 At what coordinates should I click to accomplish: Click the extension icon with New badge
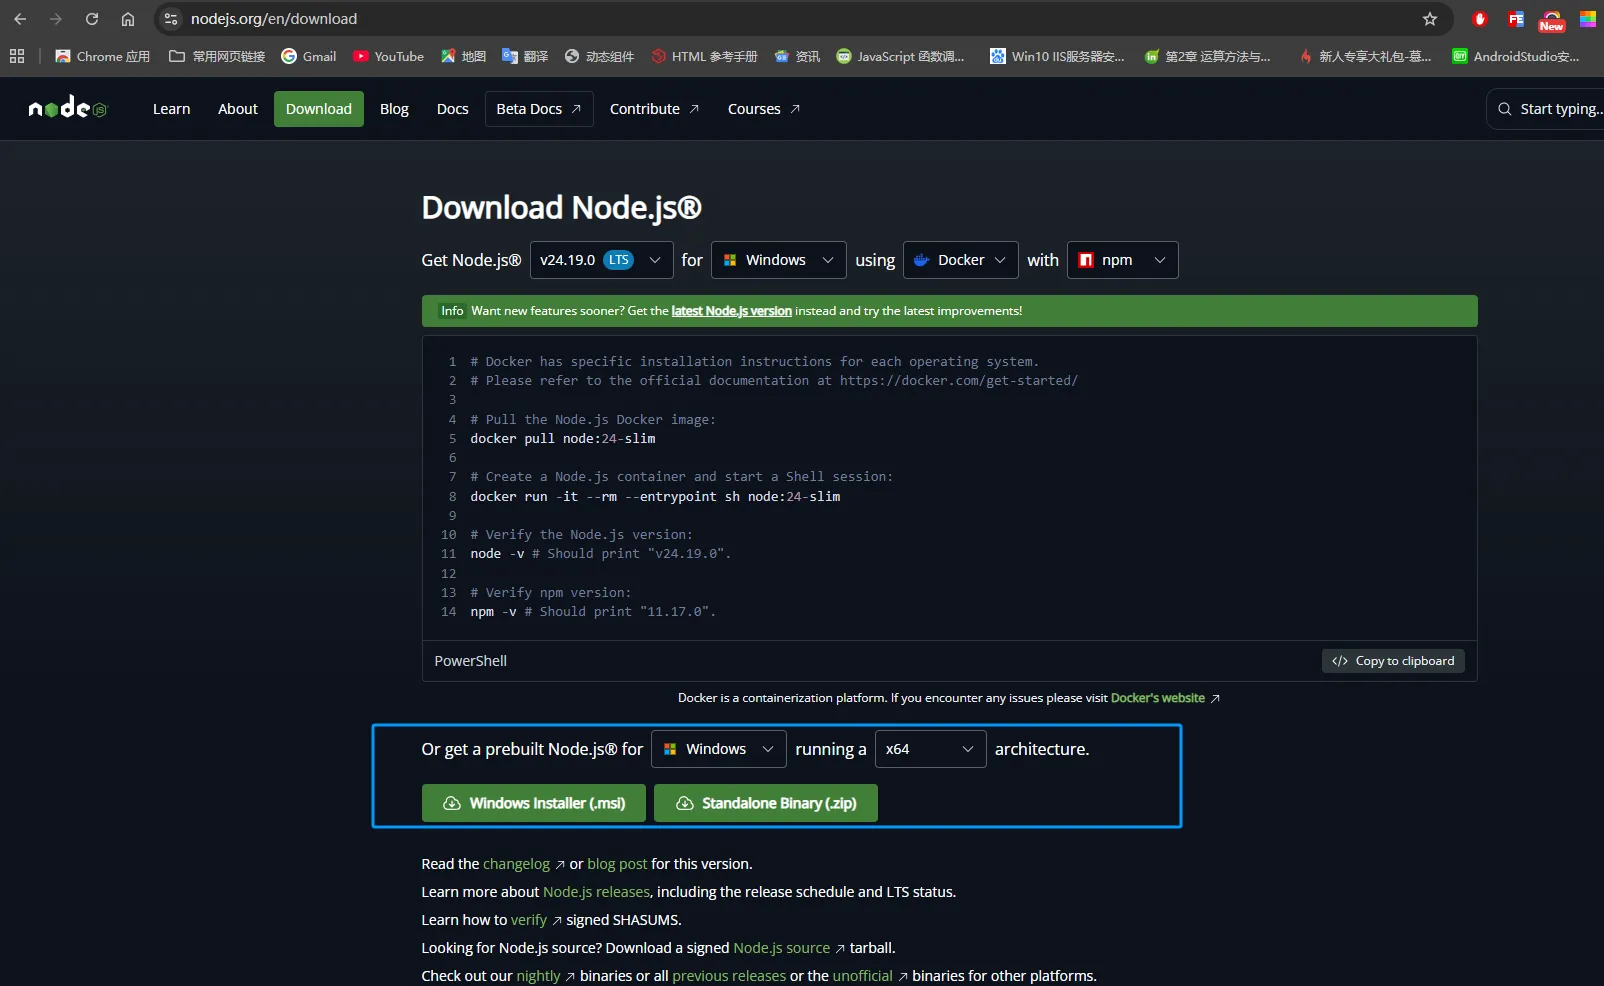pos(1552,20)
